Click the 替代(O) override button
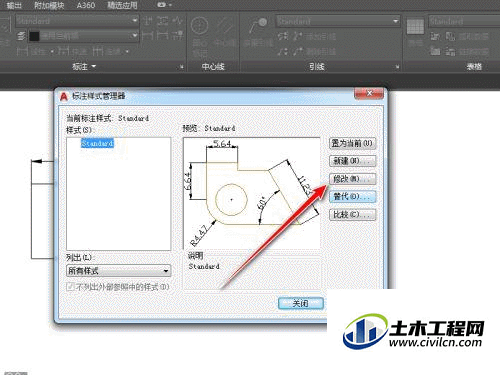Image resolution: width=500 pixels, height=375 pixels. pos(352,197)
